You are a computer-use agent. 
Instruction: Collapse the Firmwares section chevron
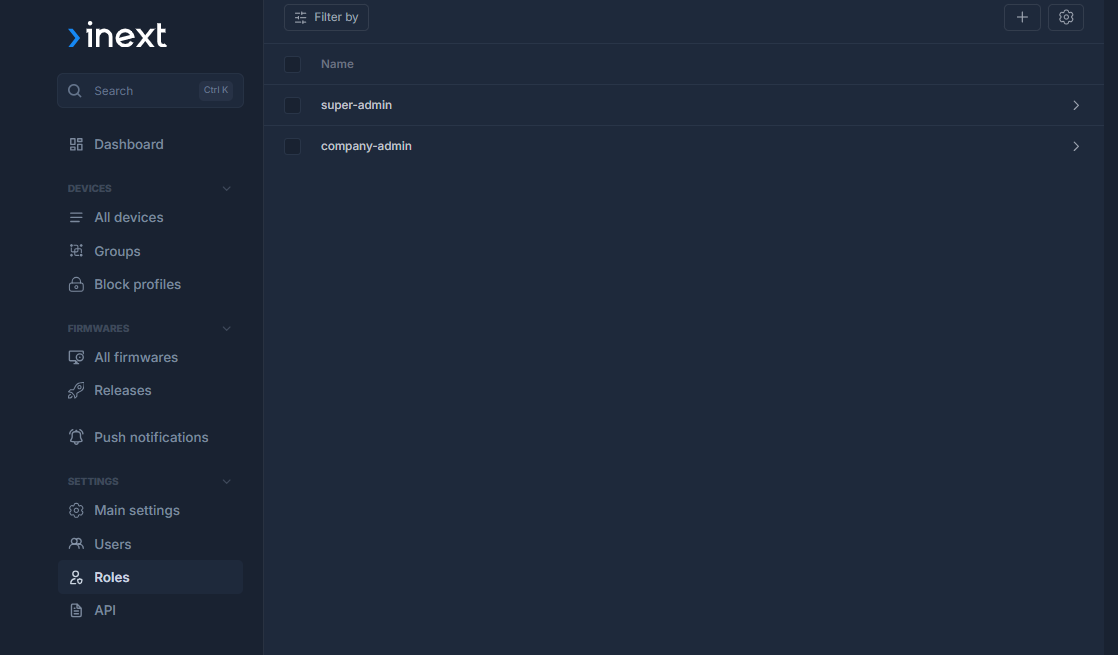pos(226,329)
